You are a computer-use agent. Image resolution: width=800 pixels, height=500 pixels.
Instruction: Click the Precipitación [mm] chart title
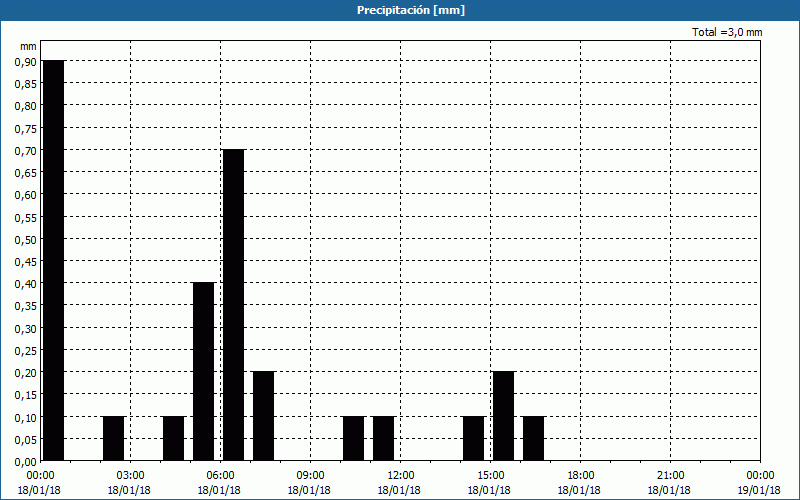coord(411,10)
